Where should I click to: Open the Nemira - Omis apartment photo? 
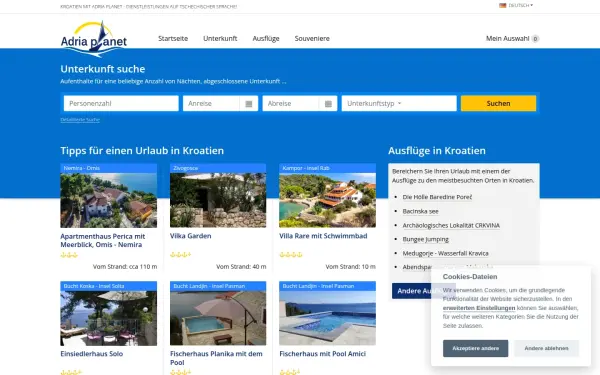(x=109, y=200)
